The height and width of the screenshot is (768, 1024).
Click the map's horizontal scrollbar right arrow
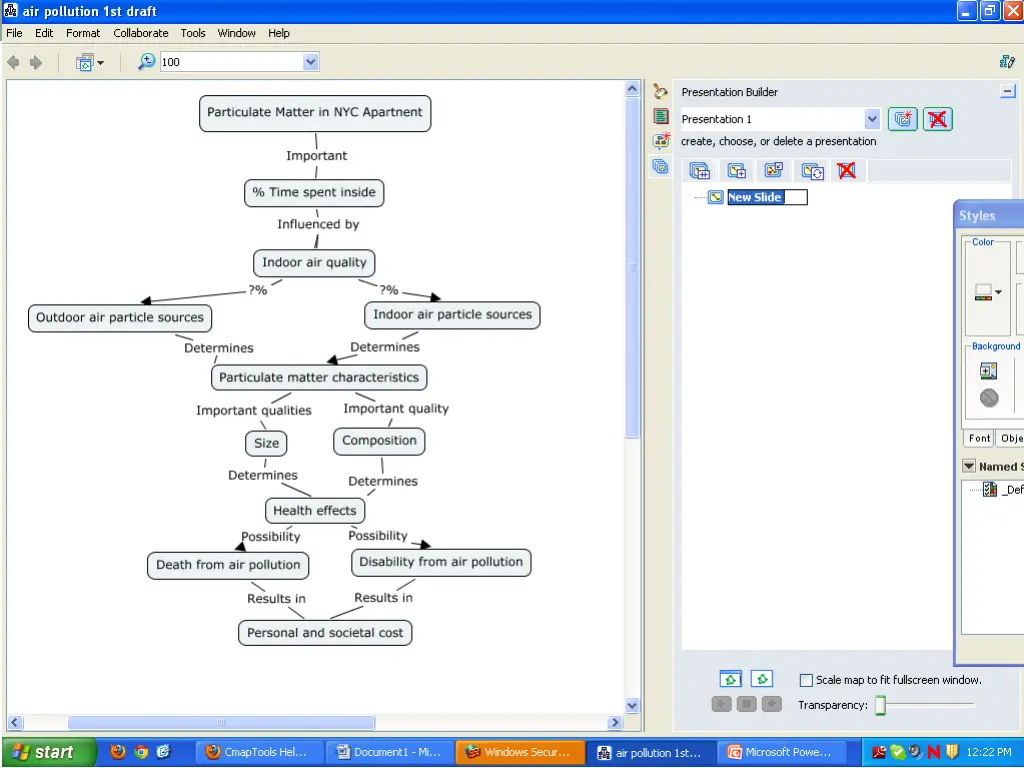point(615,722)
